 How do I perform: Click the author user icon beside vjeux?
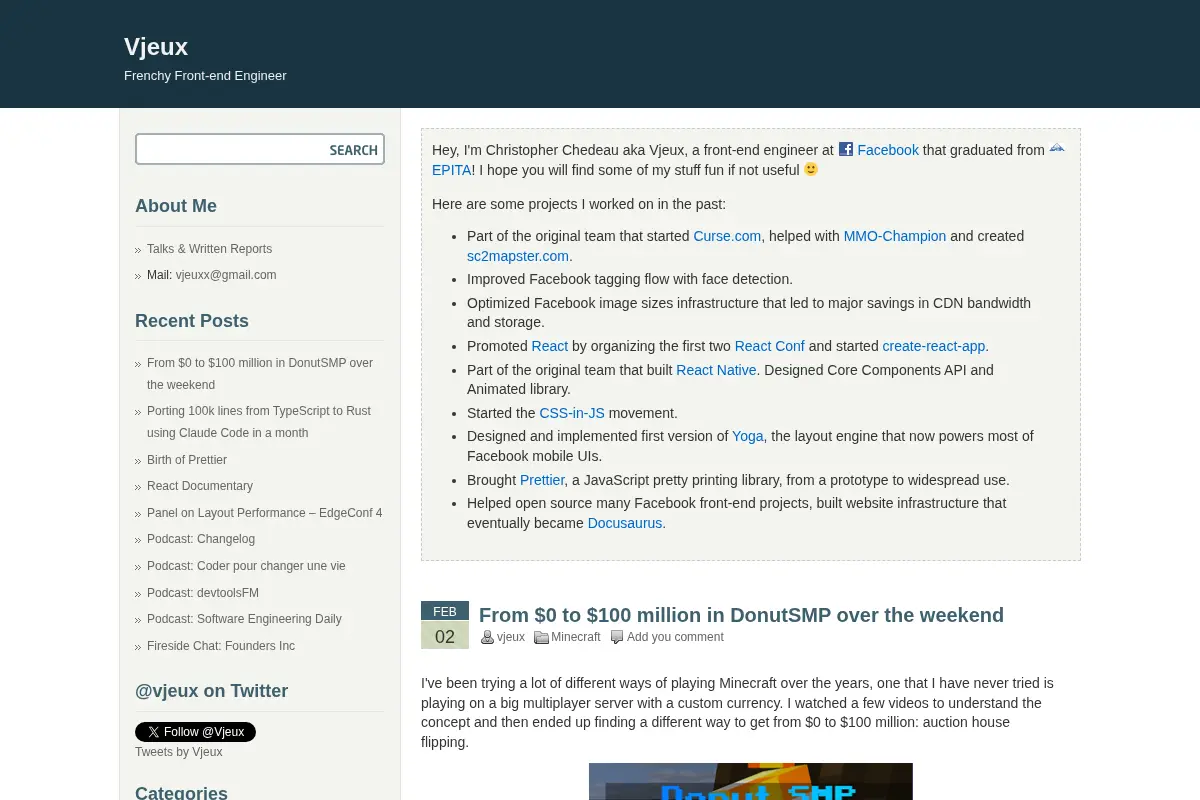coord(487,637)
